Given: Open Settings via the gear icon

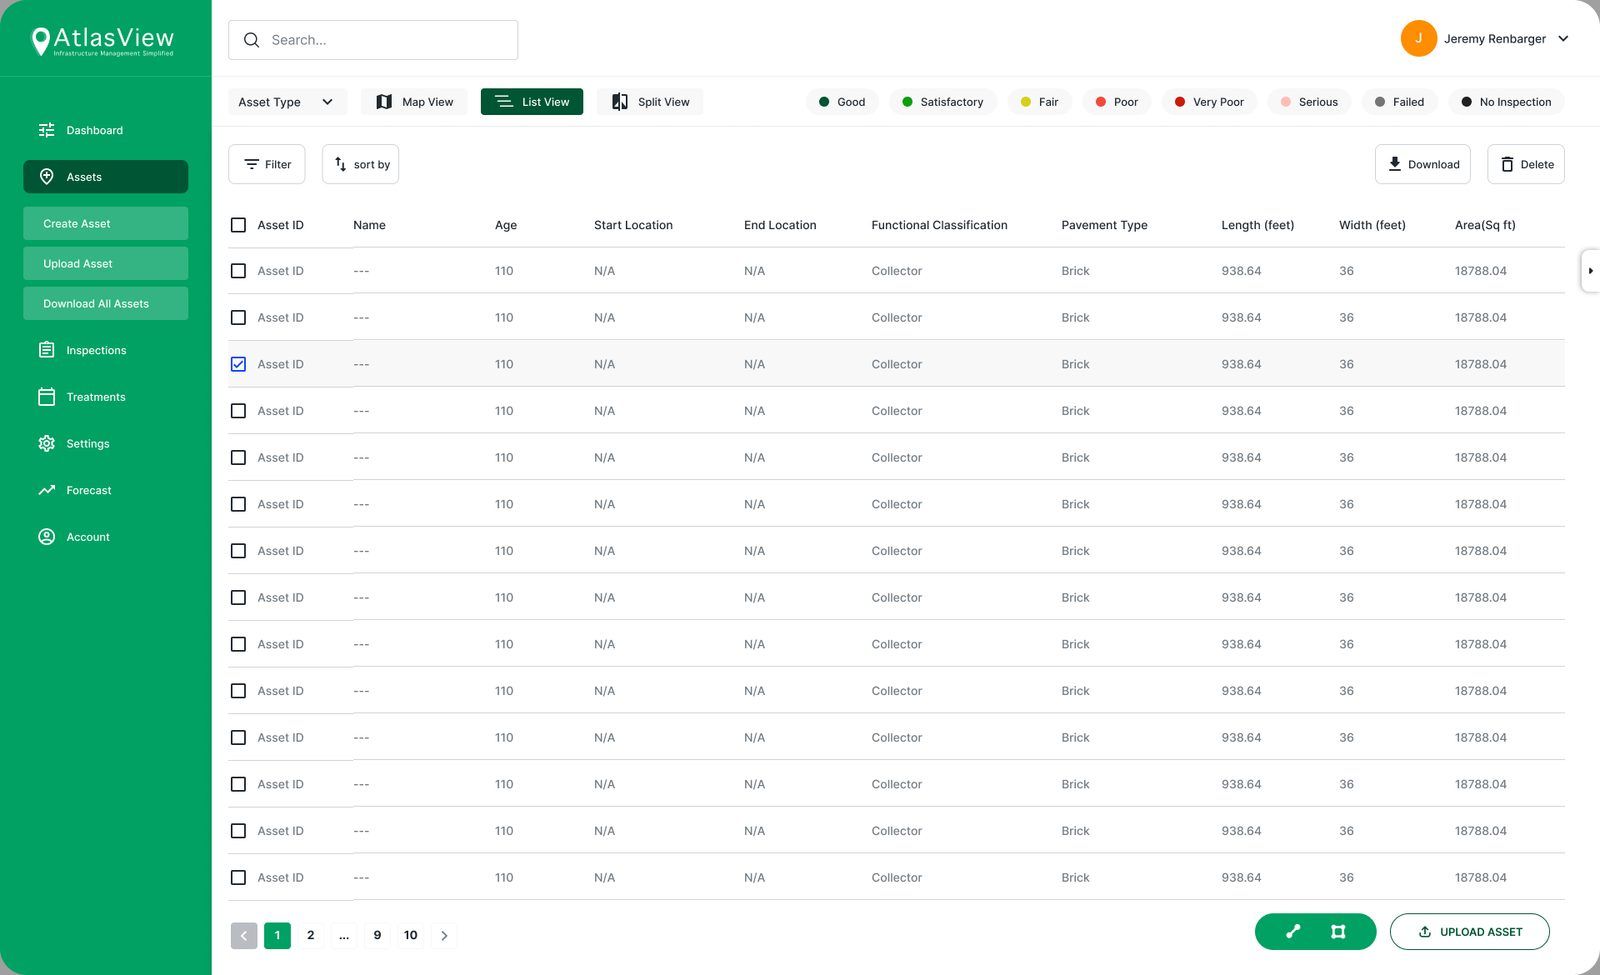Looking at the screenshot, I should pos(47,443).
